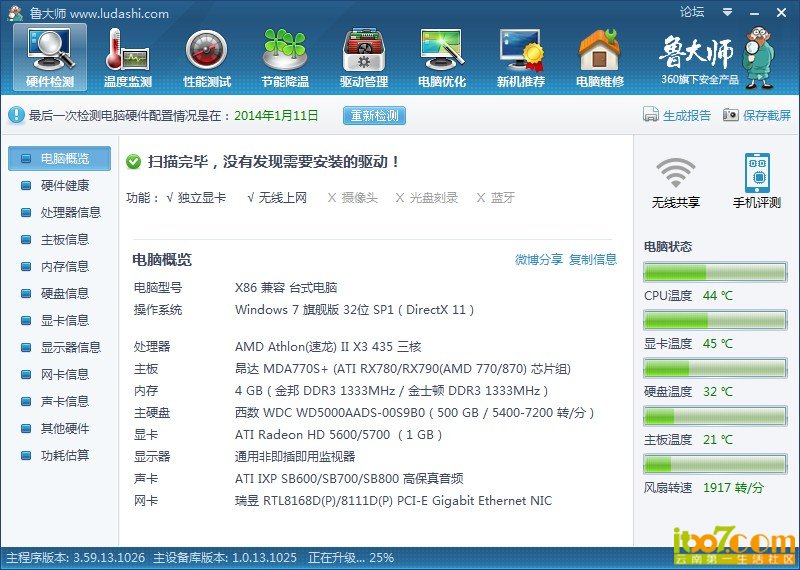Open the 温度监测 temperature monitor
Viewport: 800px width, 570px height.
click(128, 57)
